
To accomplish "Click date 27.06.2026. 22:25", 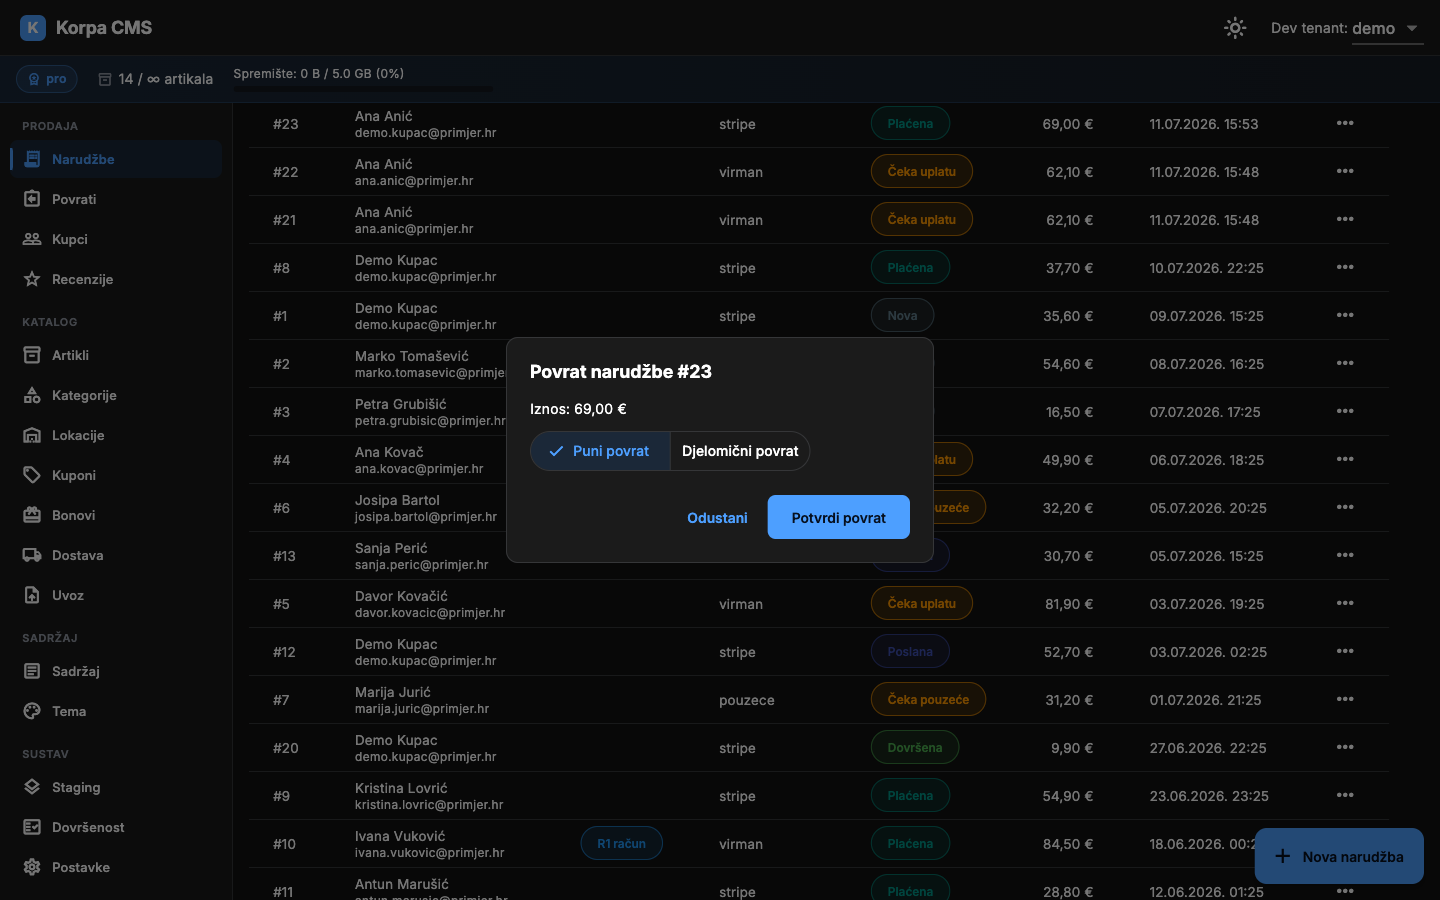I will (1208, 748).
